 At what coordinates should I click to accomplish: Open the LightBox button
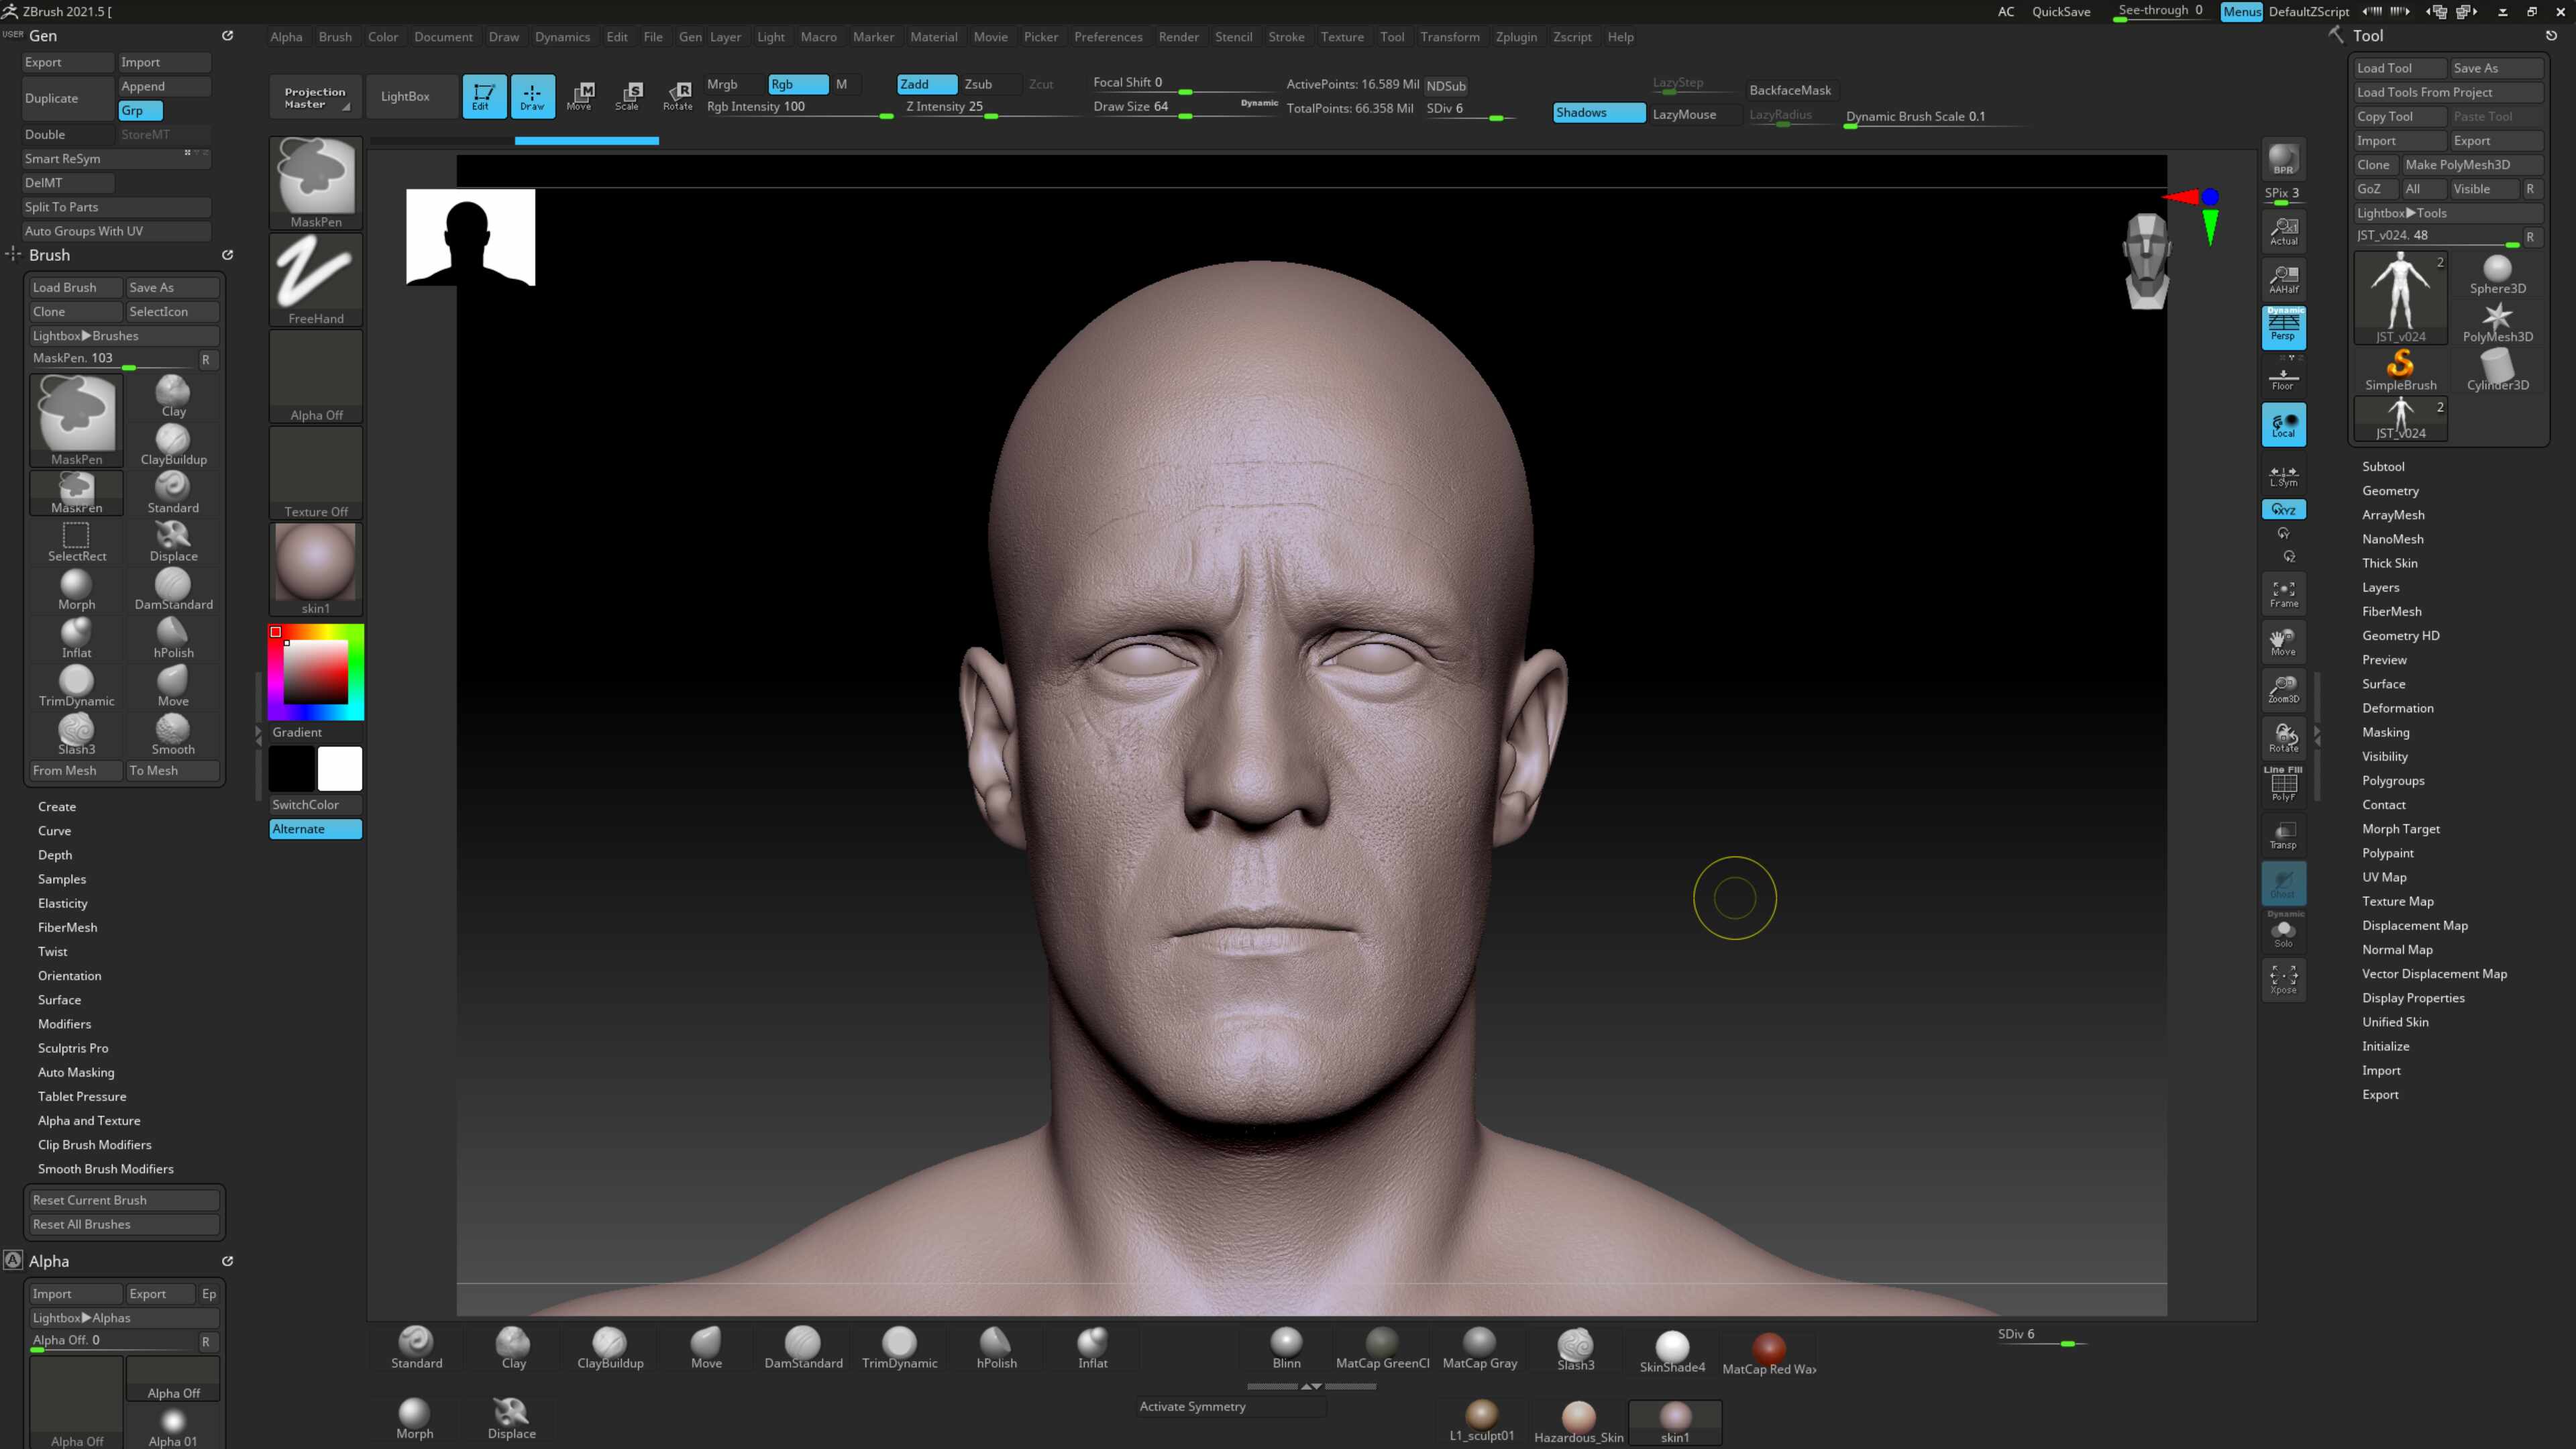point(405,96)
